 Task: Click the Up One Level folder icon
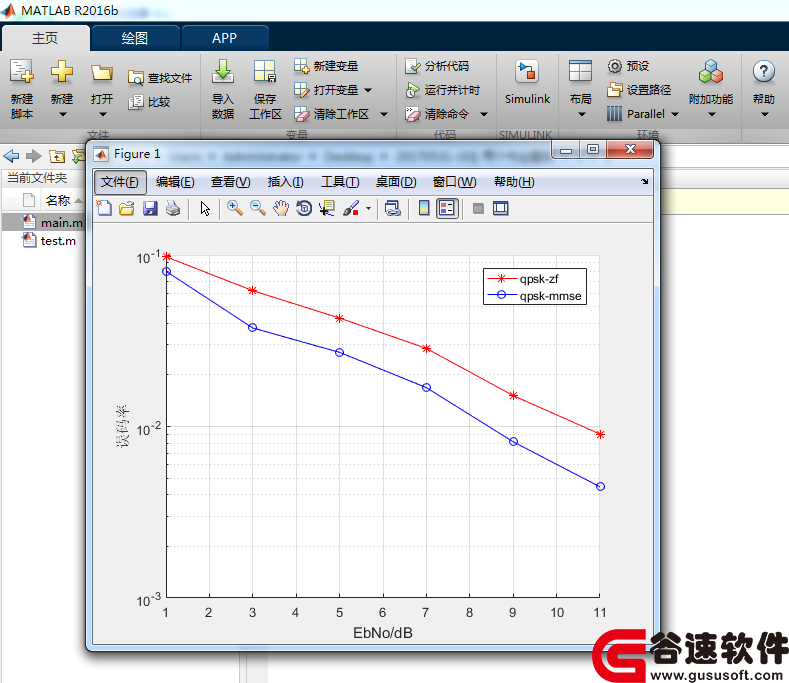click(x=57, y=157)
